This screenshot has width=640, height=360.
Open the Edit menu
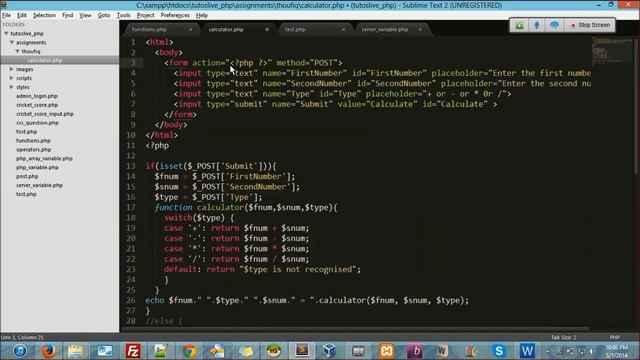[22, 15]
